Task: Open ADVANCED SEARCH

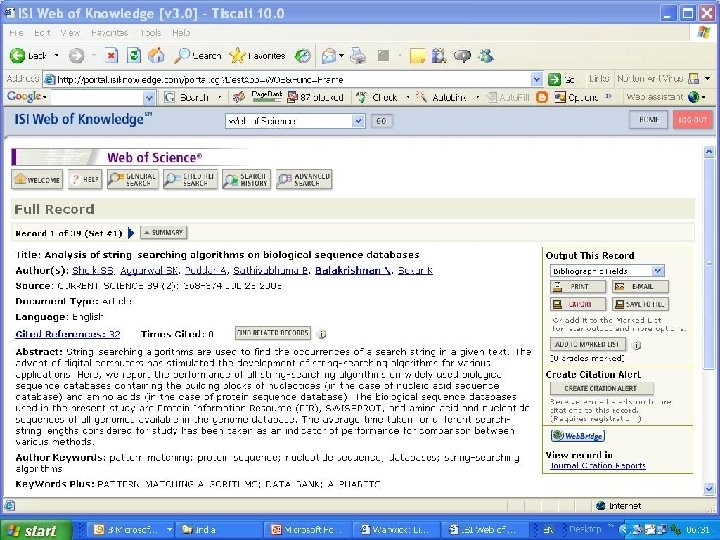Action: point(304,180)
